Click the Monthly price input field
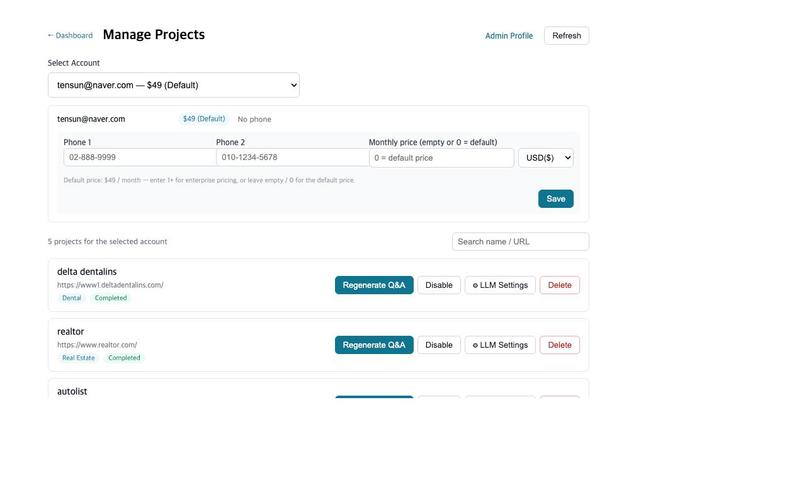806x504 pixels. (441, 158)
